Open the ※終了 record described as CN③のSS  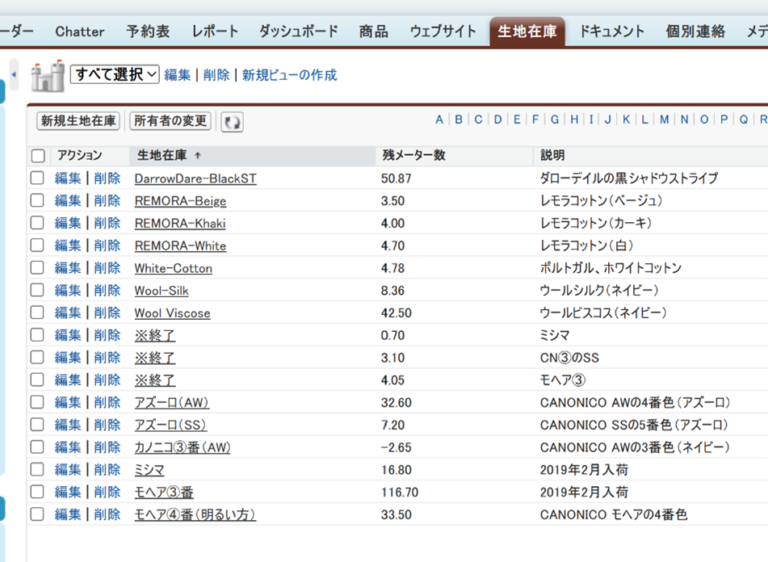(155, 358)
